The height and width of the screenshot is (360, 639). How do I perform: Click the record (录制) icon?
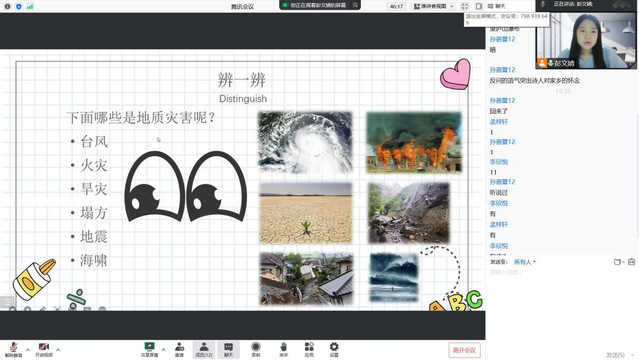pos(256,350)
